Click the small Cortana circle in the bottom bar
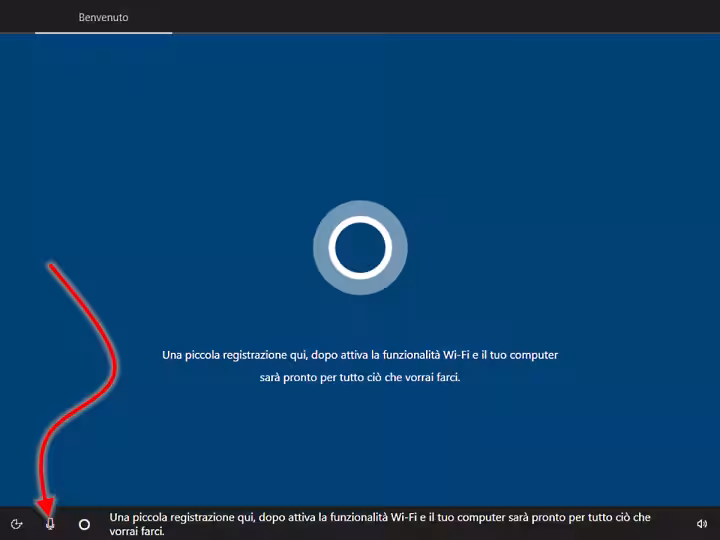720x540 pixels. (84, 524)
